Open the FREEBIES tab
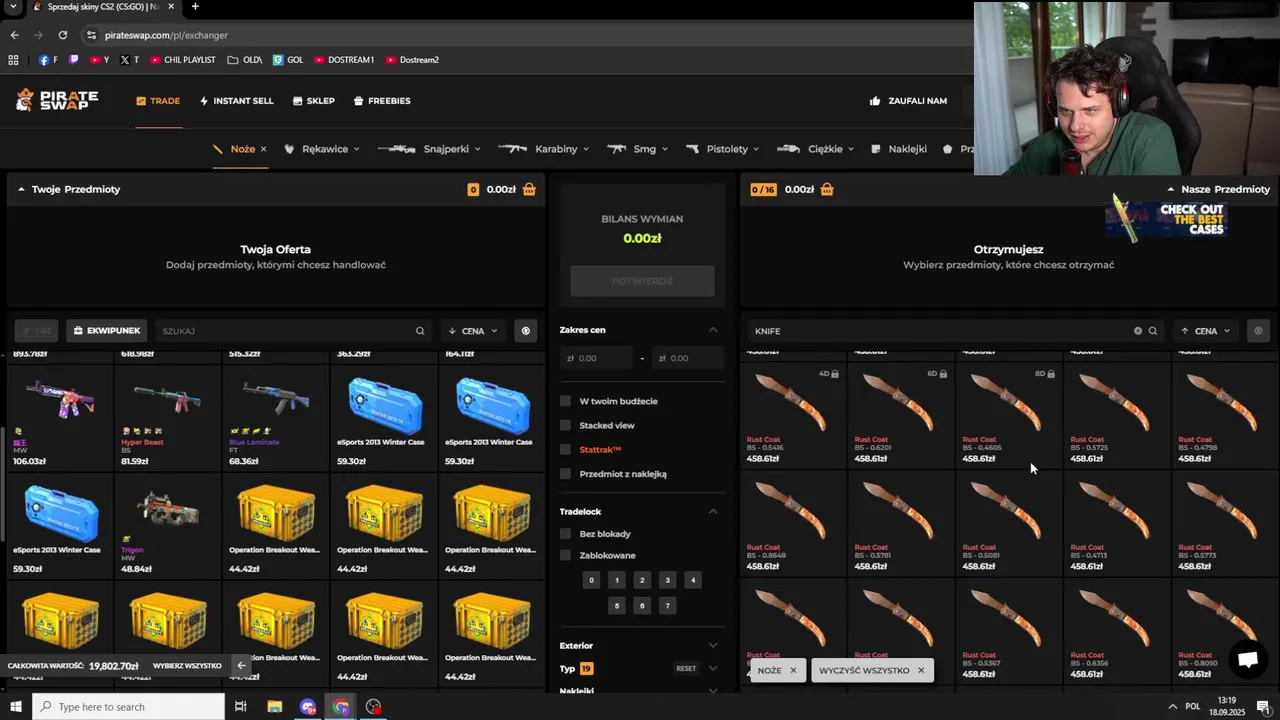 coord(380,101)
